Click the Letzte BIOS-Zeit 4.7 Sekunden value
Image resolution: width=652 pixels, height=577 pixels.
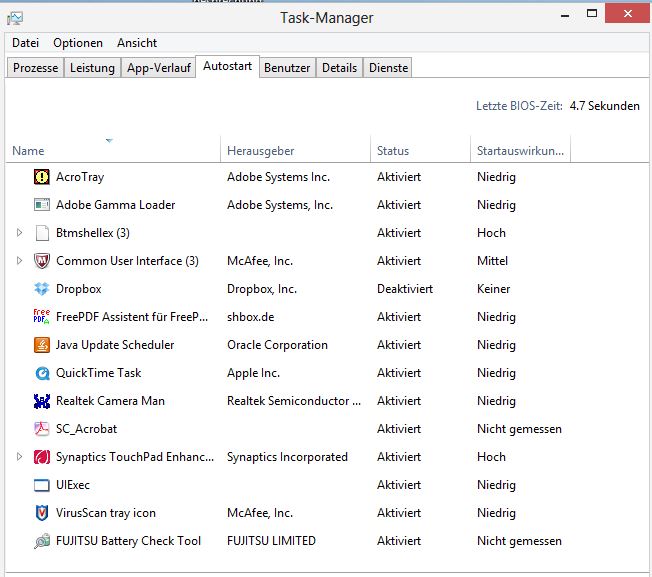(604, 106)
